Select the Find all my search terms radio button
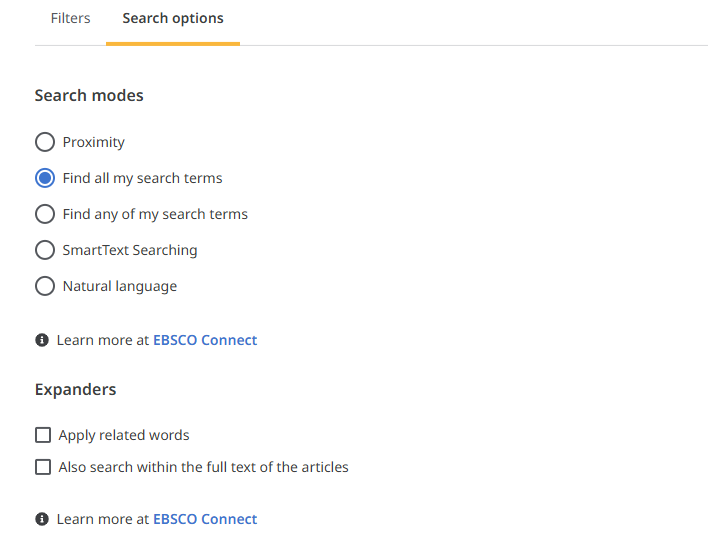The image size is (708, 558). click(45, 178)
